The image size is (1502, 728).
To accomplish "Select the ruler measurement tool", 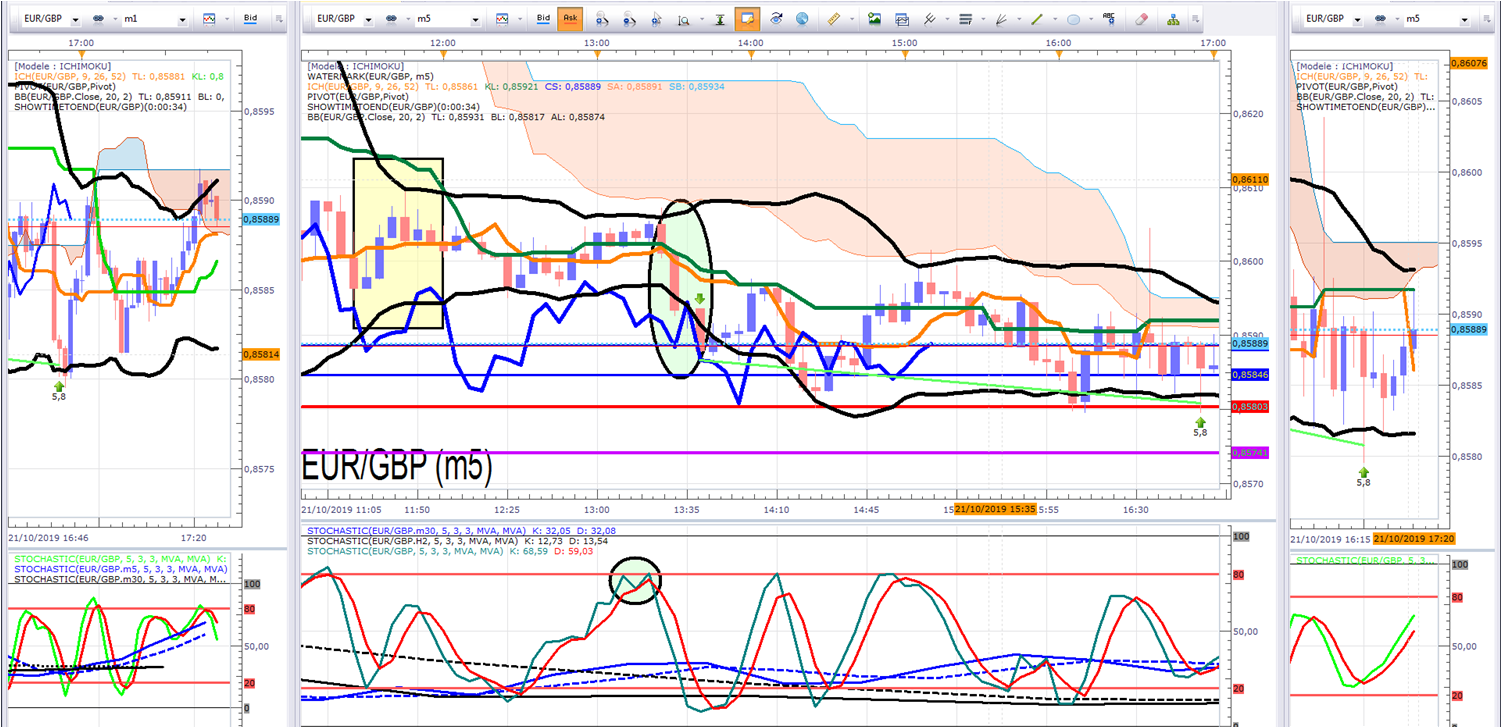I will pyautogui.click(x=836, y=19).
